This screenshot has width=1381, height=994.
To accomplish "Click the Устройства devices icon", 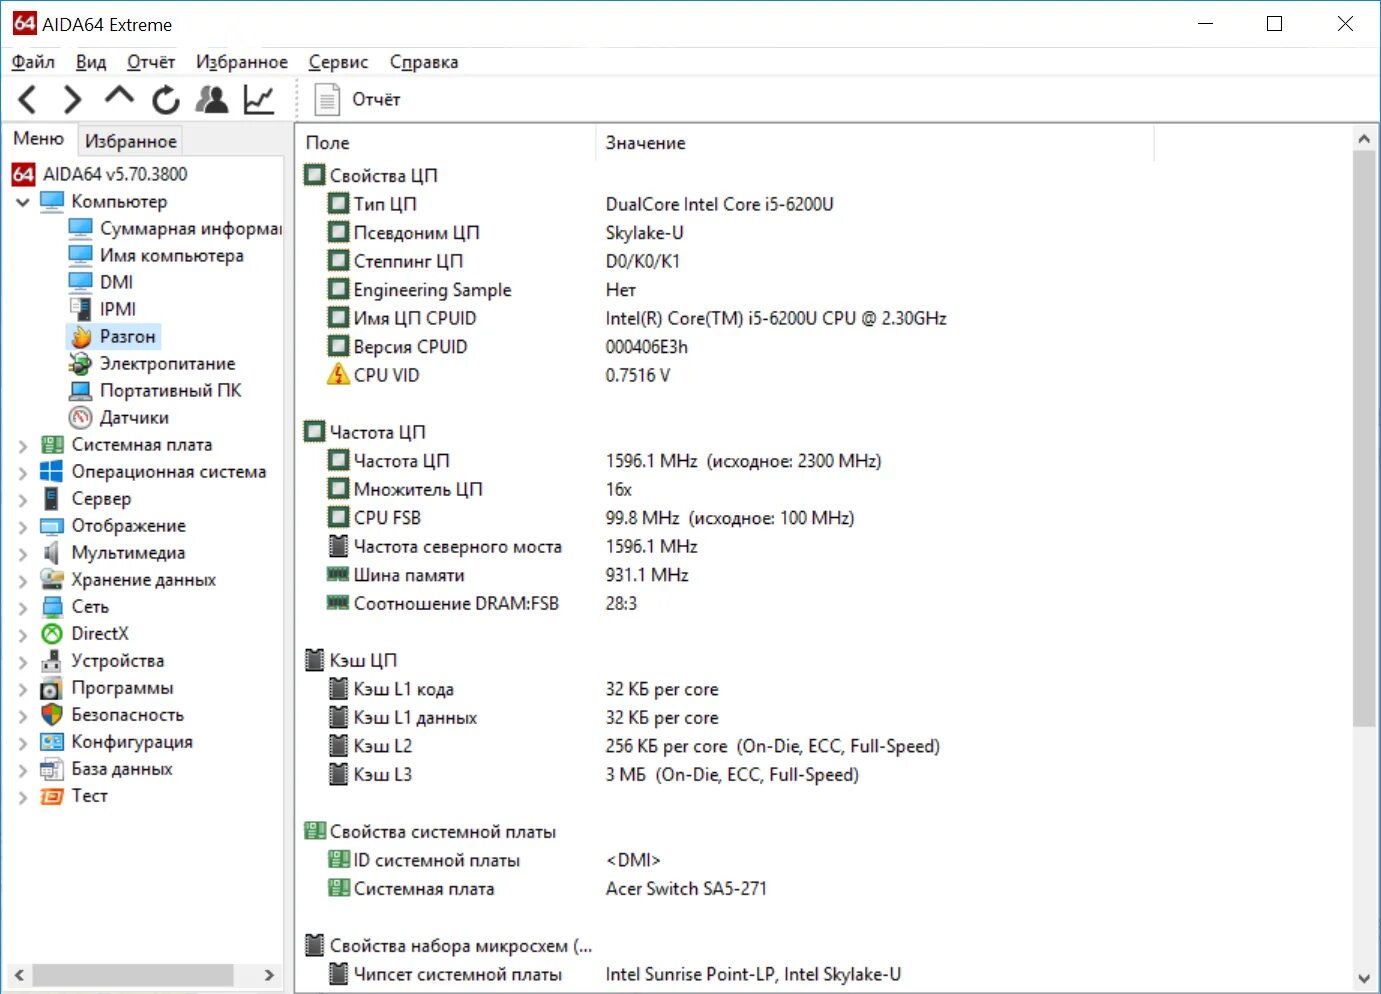I will pyautogui.click(x=52, y=661).
